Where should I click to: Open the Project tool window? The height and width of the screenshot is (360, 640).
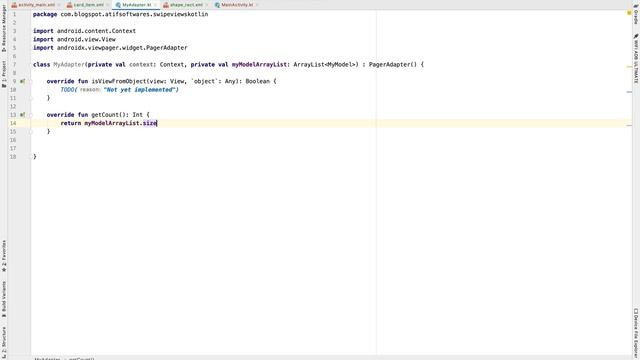[x=4, y=74]
